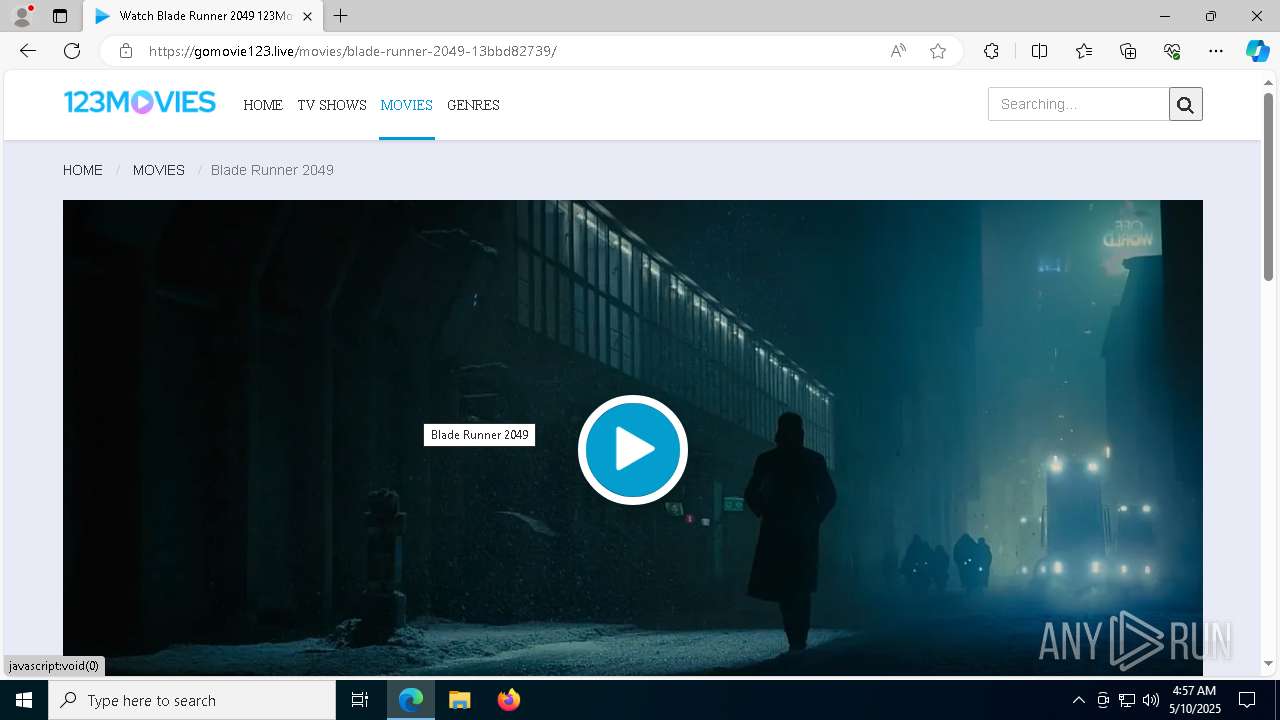The image size is (1280, 720).
Task: Click the page vertical scrollbar thumb
Action: click(1269, 186)
